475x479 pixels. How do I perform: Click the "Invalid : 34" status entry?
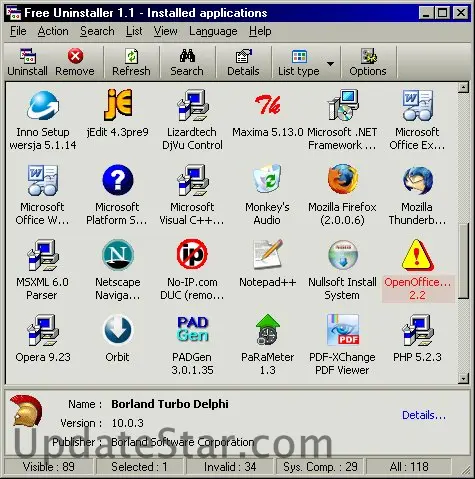(230, 467)
